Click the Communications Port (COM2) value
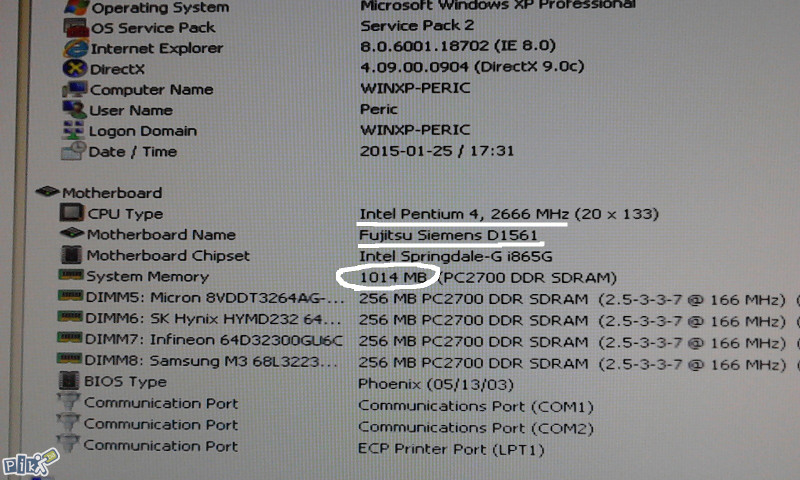 pos(476,427)
